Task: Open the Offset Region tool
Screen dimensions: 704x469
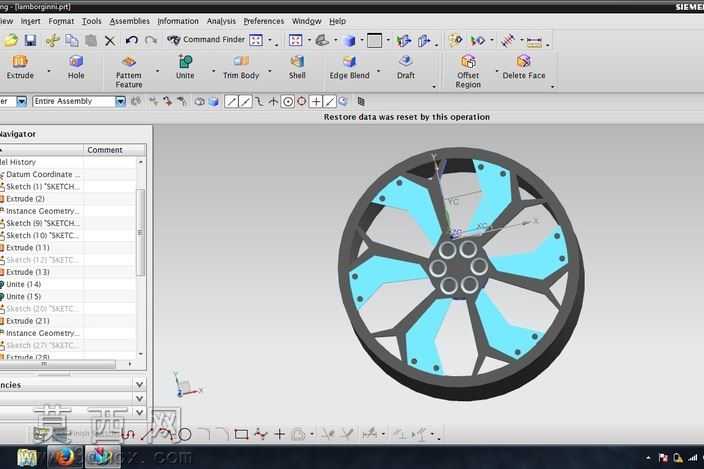Action: coord(468,72)
